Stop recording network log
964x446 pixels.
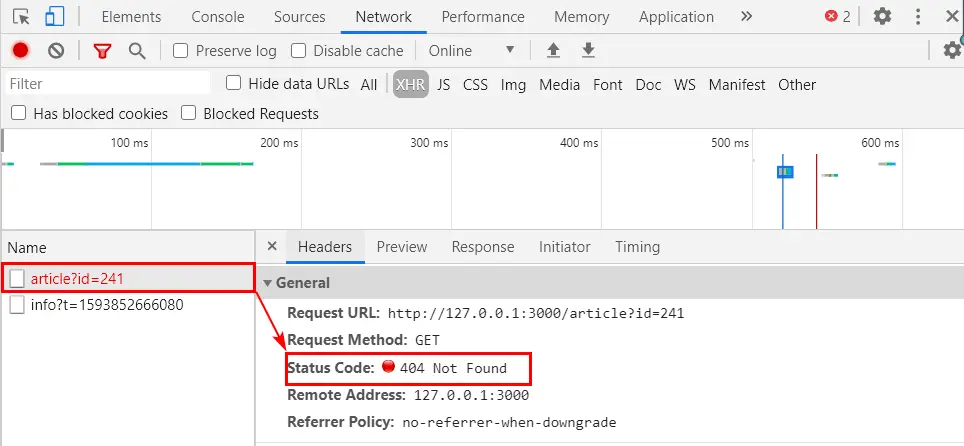coord(21,51)
